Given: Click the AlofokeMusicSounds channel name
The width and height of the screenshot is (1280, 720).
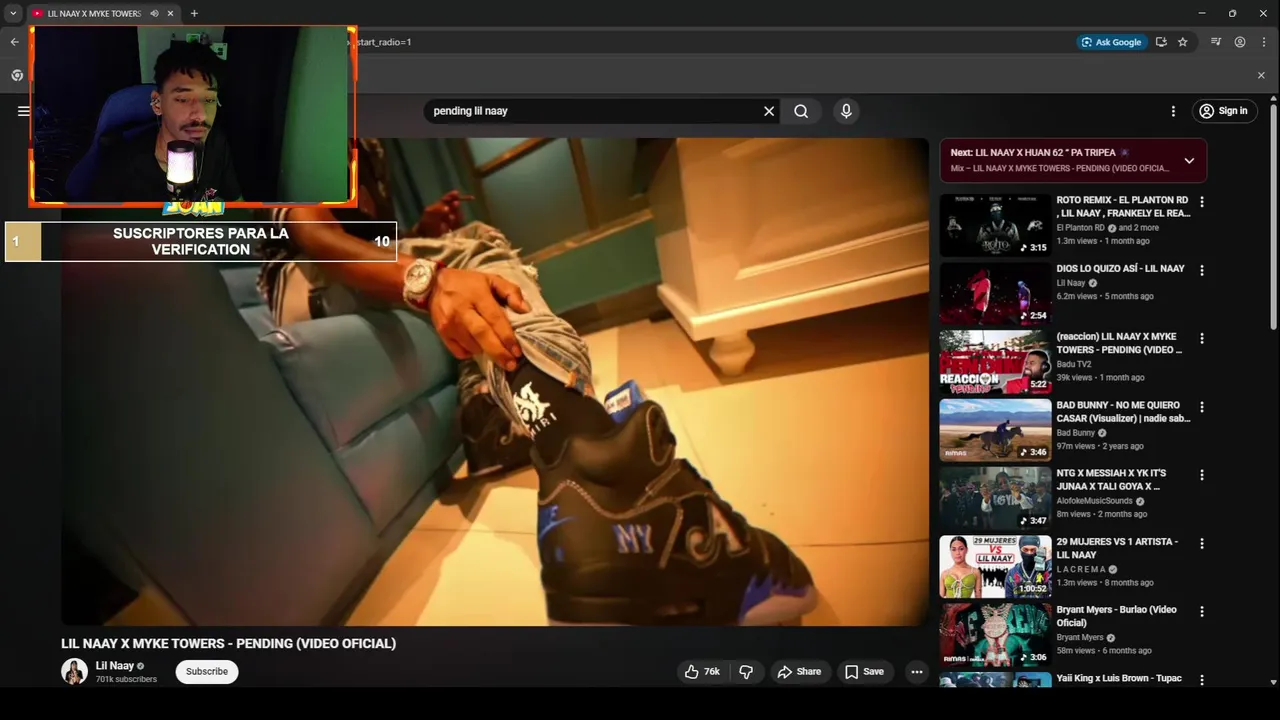Looking at the screenshot, I should tap(1095, 501).
